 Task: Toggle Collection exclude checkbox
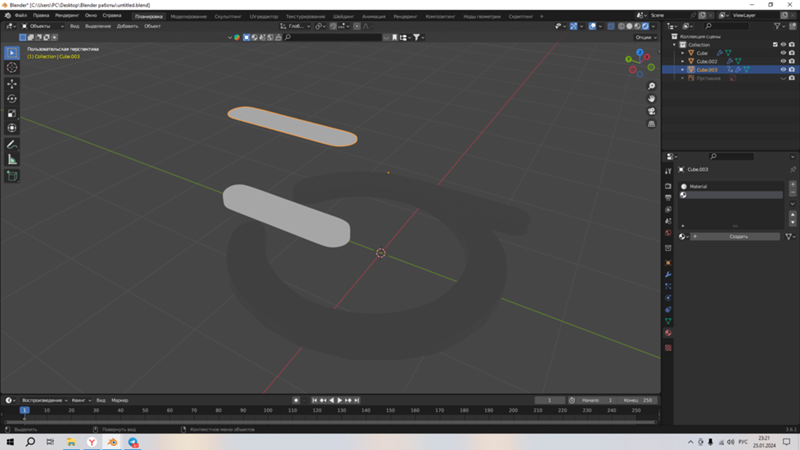(776, 45)
